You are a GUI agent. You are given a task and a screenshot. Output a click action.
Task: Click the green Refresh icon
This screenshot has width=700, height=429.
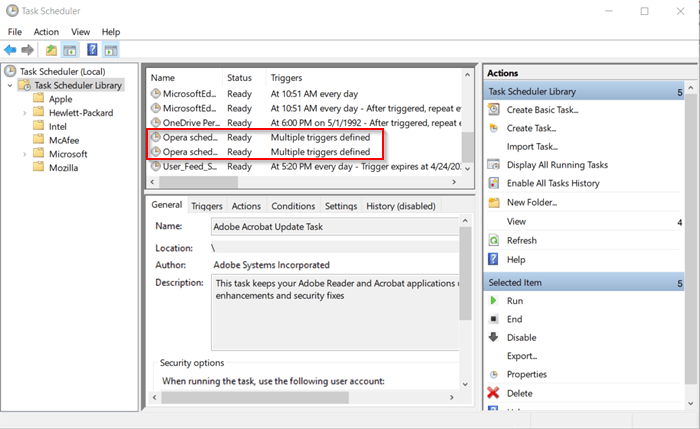click(494, 240)
